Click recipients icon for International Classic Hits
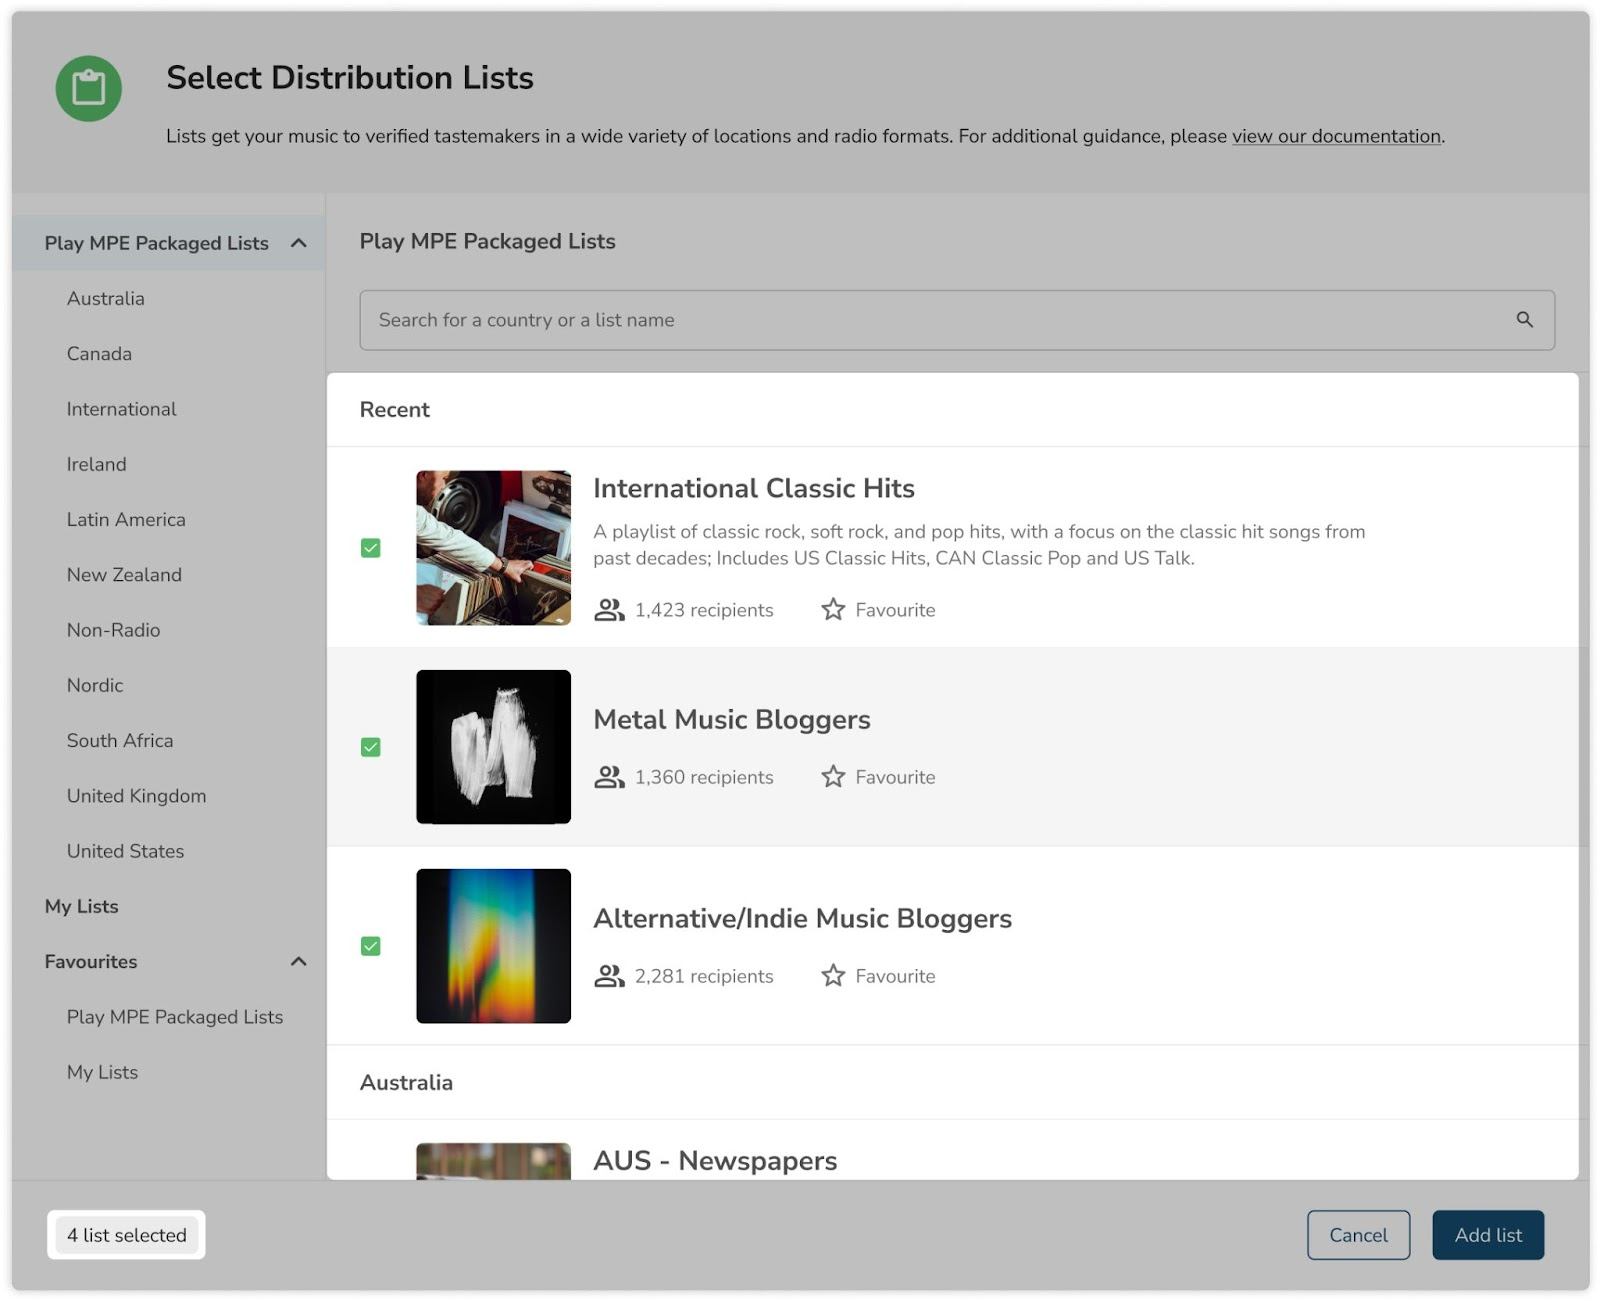The image size is (1600, 1302). click(609, 610)
